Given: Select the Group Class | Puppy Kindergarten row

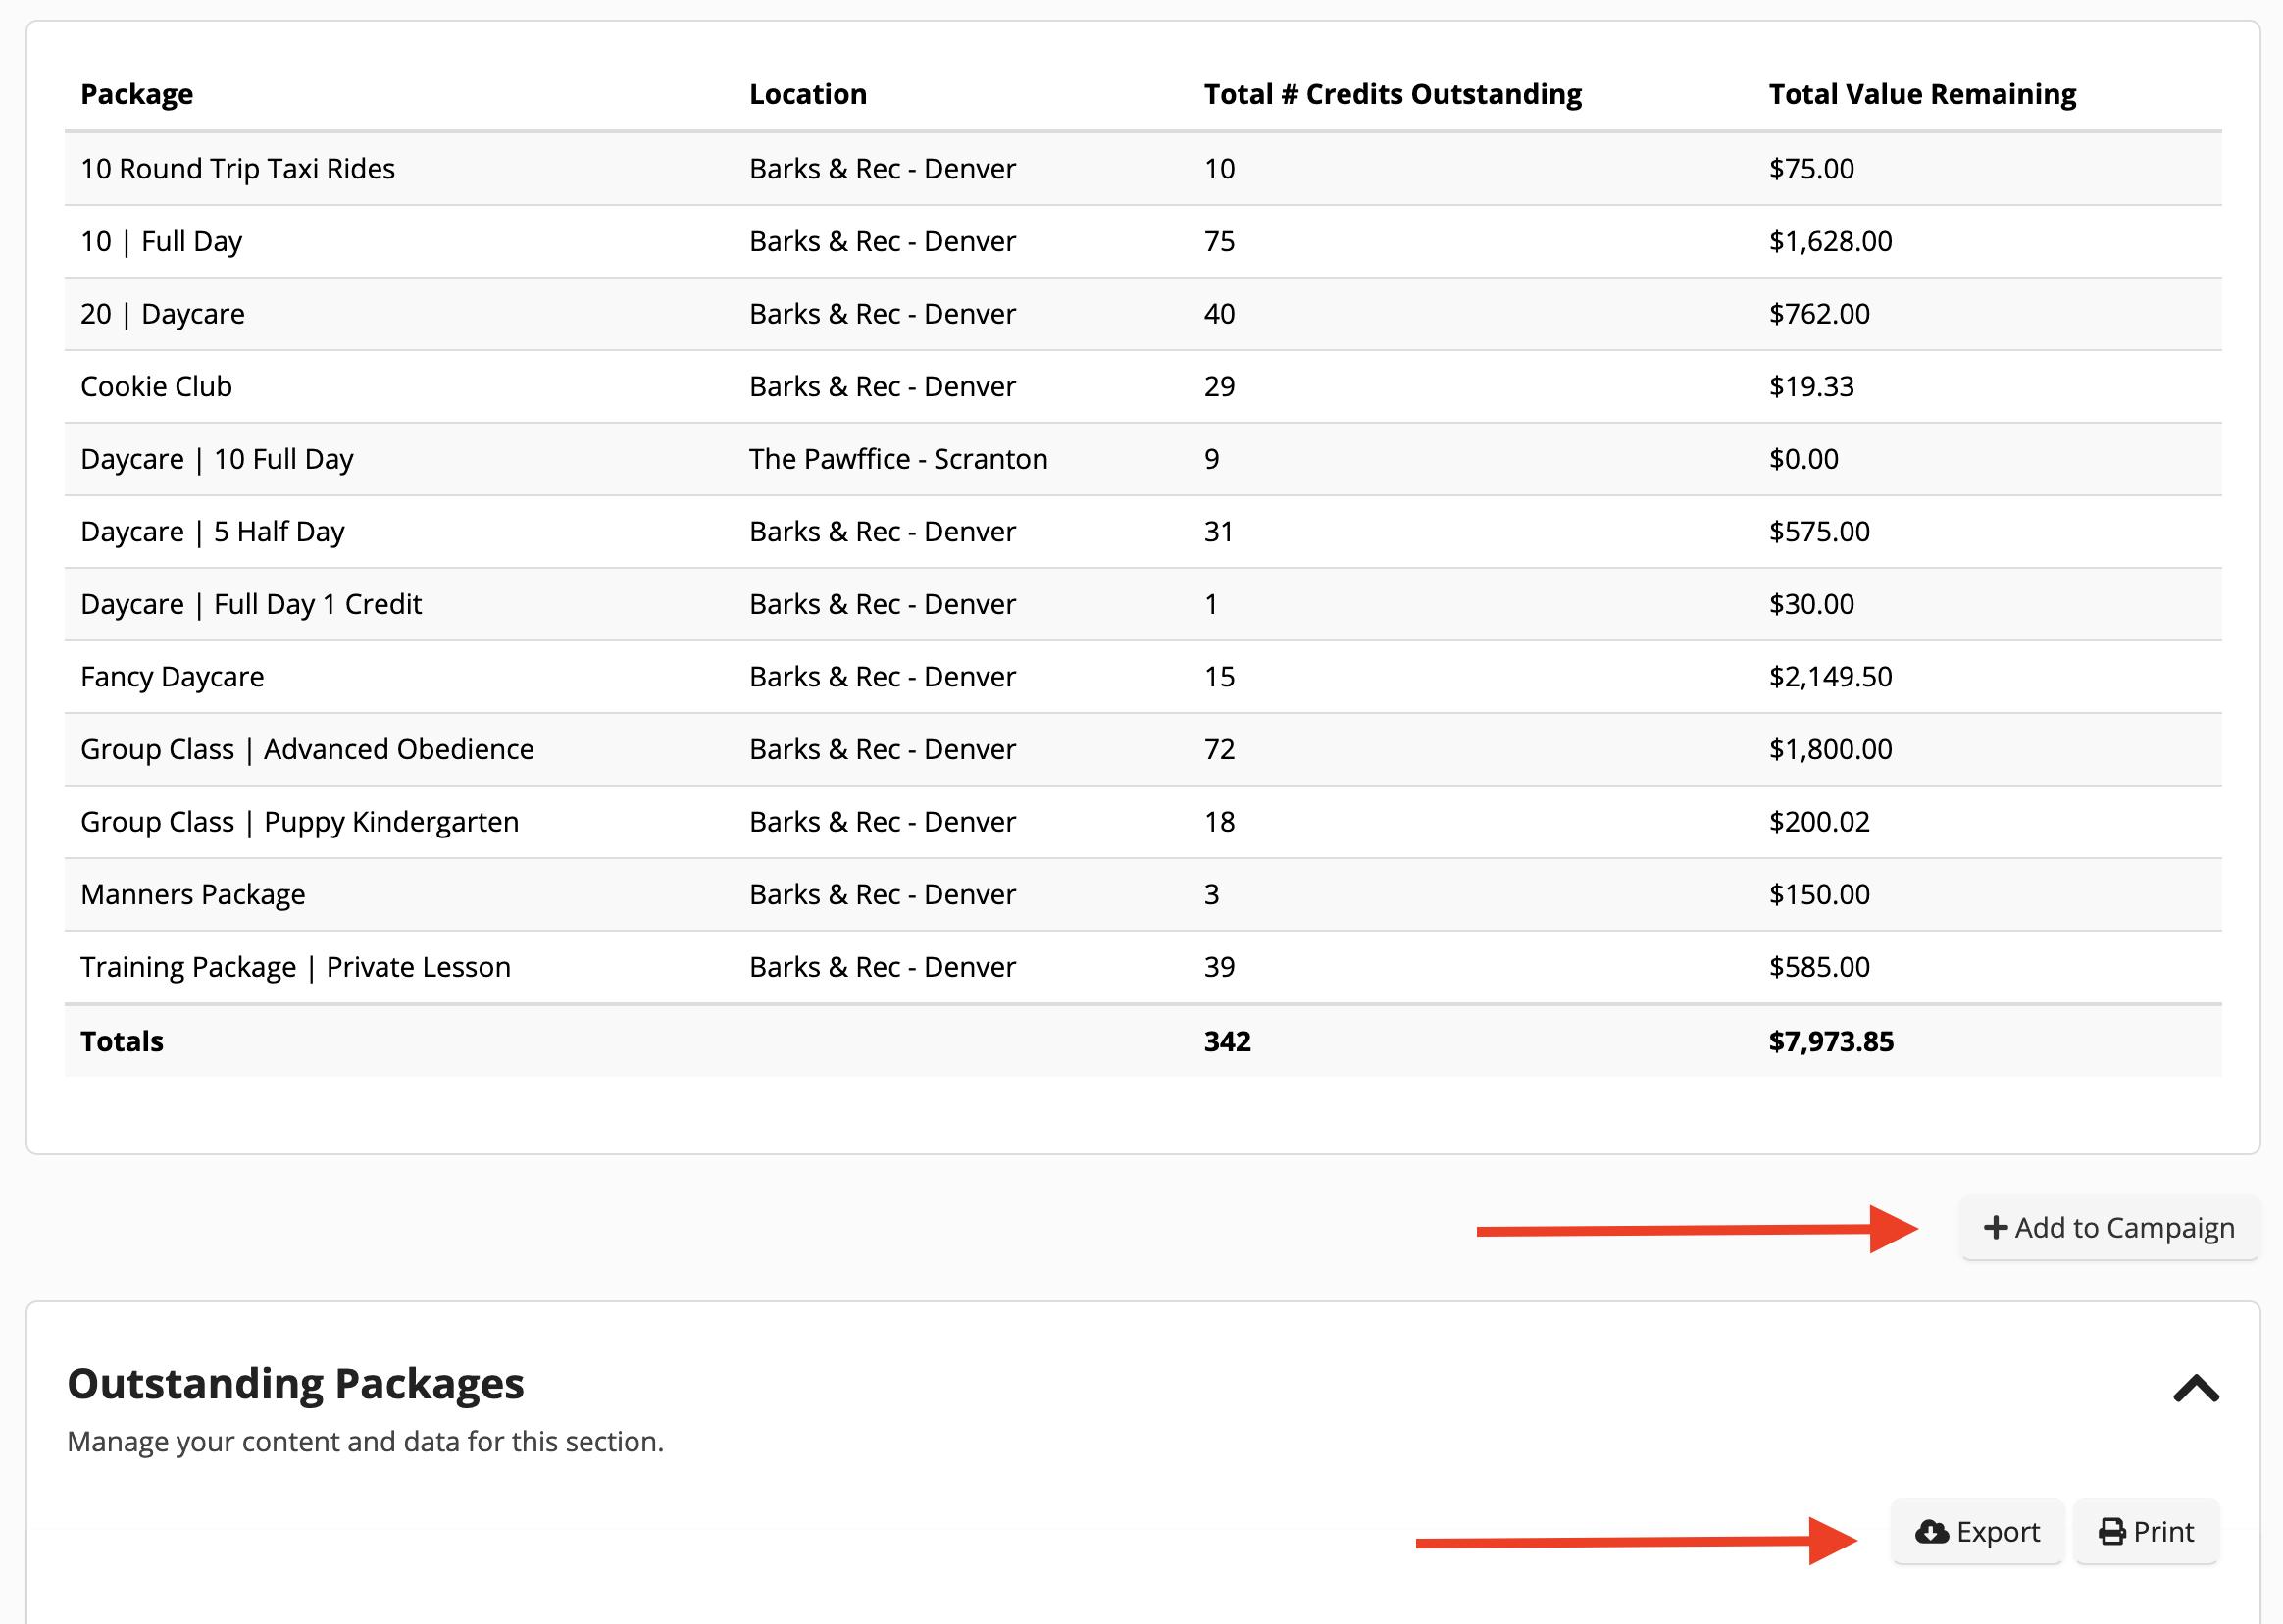Looking at the screenshot, I should (299, 821).
